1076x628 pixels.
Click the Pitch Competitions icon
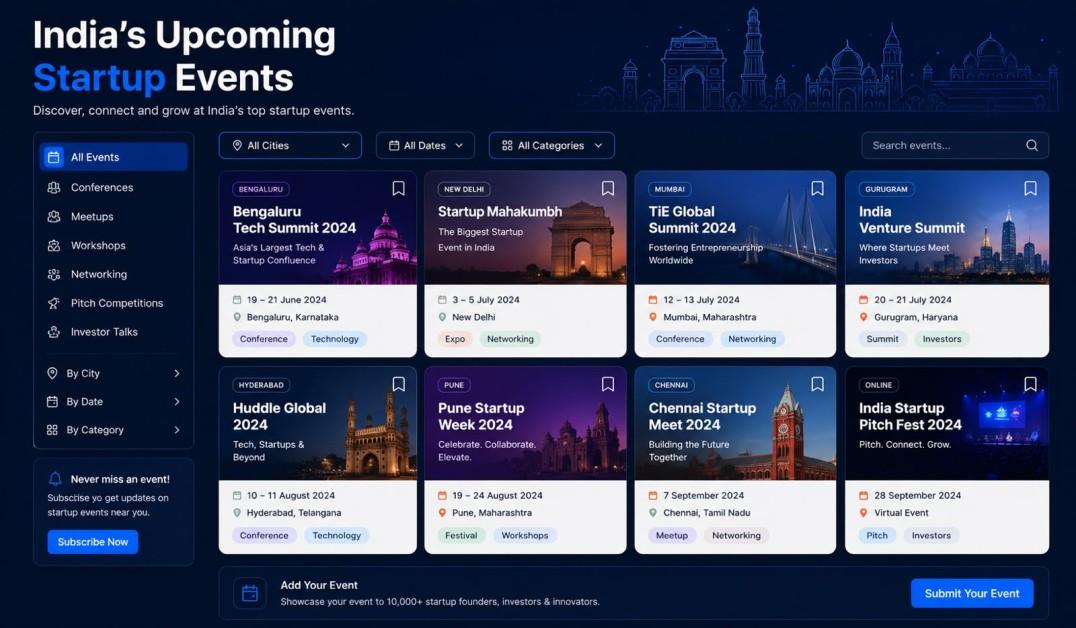[x=54, y=303]
